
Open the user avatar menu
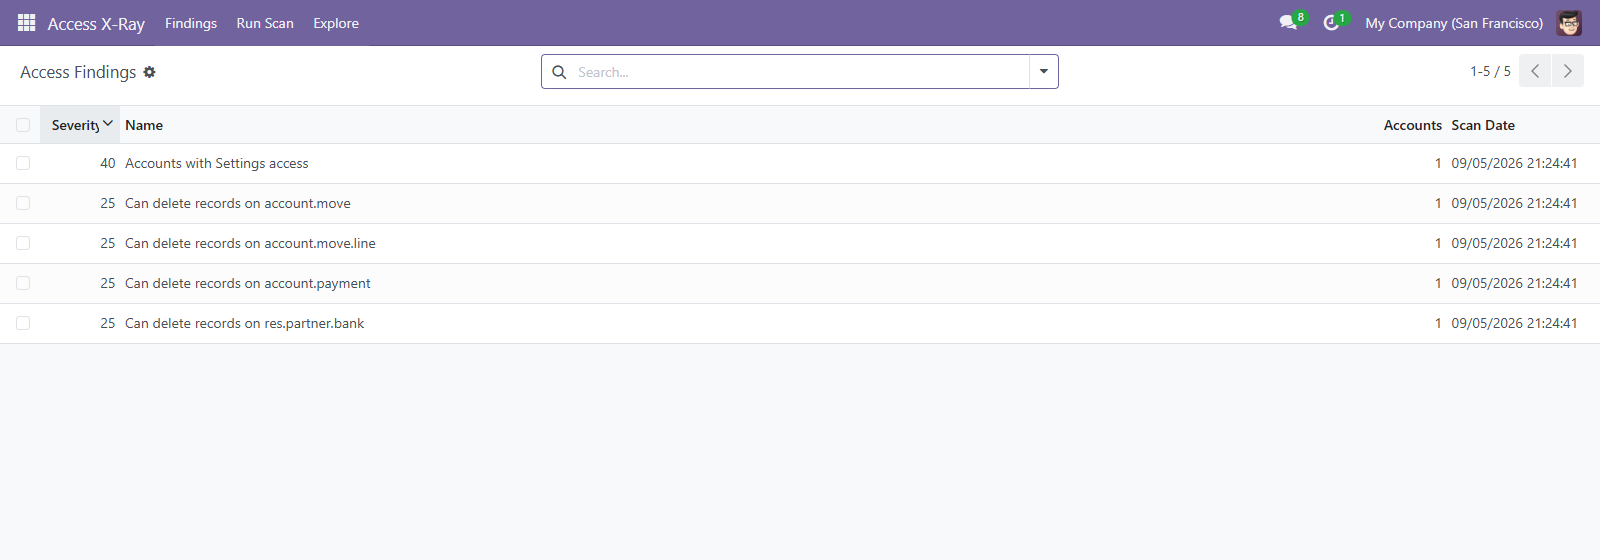pyautogui.click(x=1569, y=22)
